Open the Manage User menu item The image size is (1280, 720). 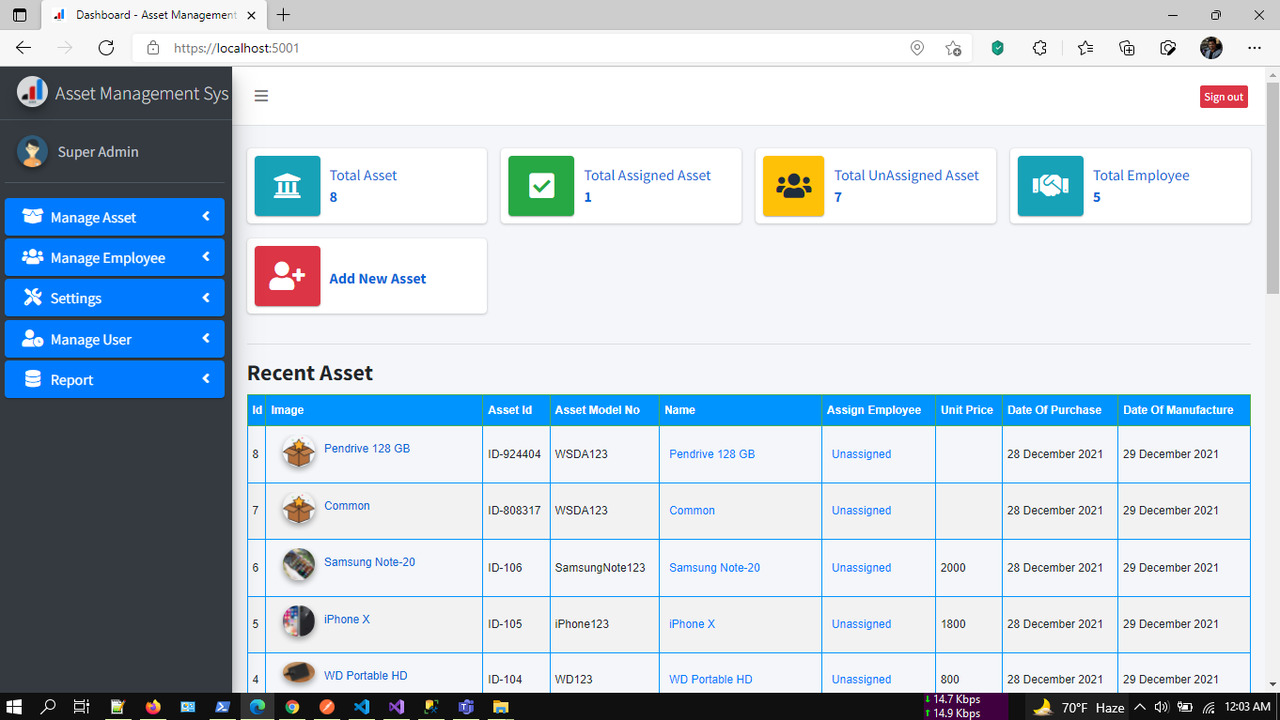114,339
